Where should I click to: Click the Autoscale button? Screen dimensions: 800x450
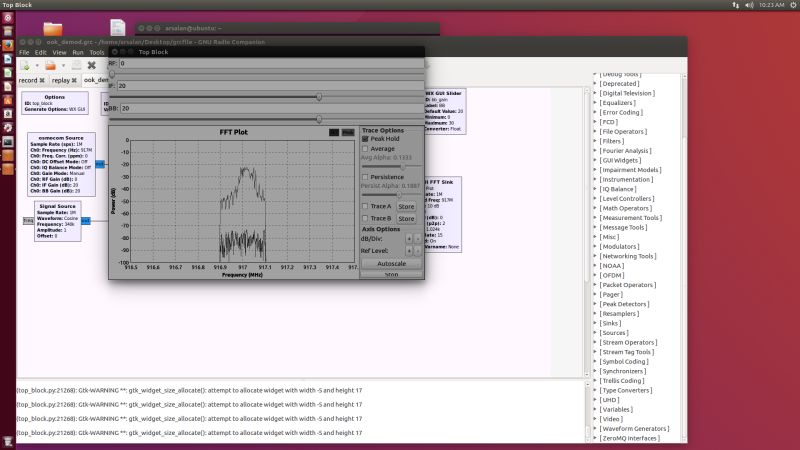(x=391, y=264)
